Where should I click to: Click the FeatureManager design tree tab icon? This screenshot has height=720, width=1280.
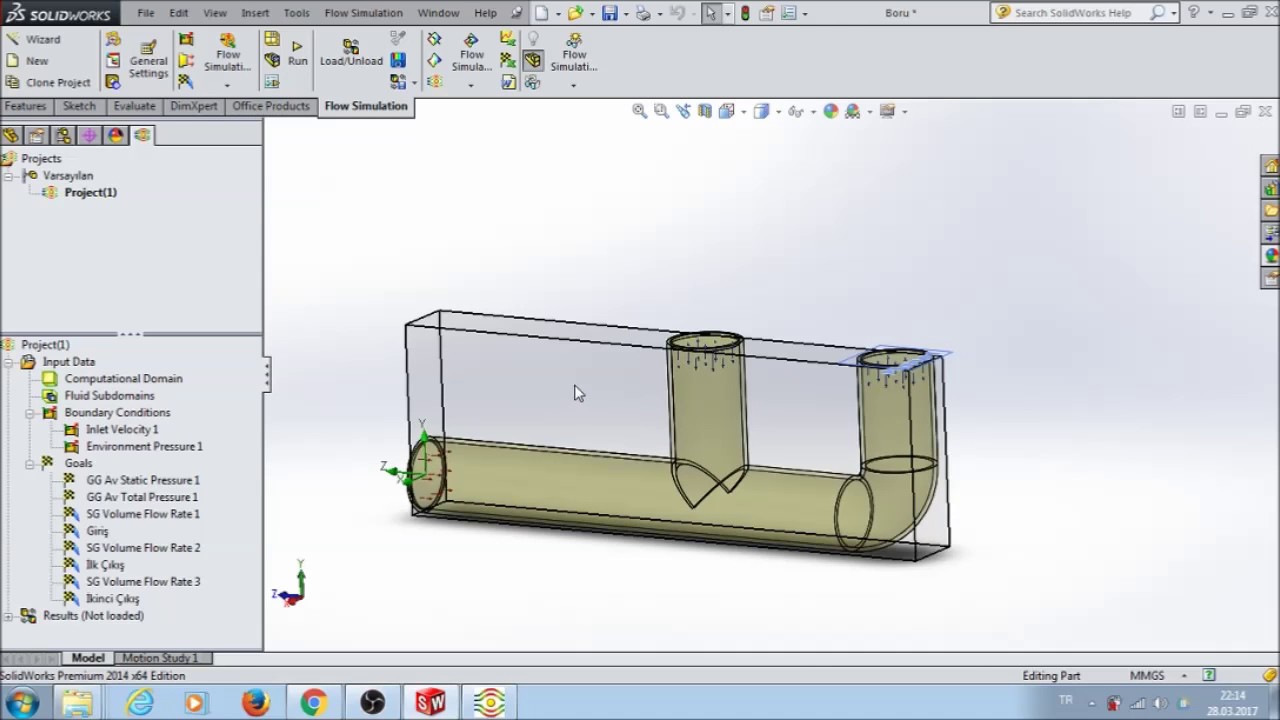click(12, 135)
